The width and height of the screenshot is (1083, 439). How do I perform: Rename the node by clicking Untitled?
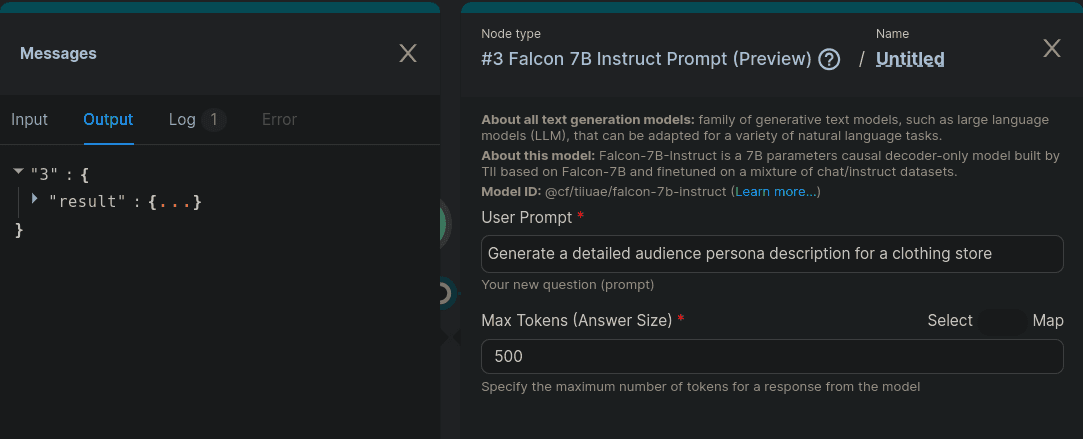(910, 59)
